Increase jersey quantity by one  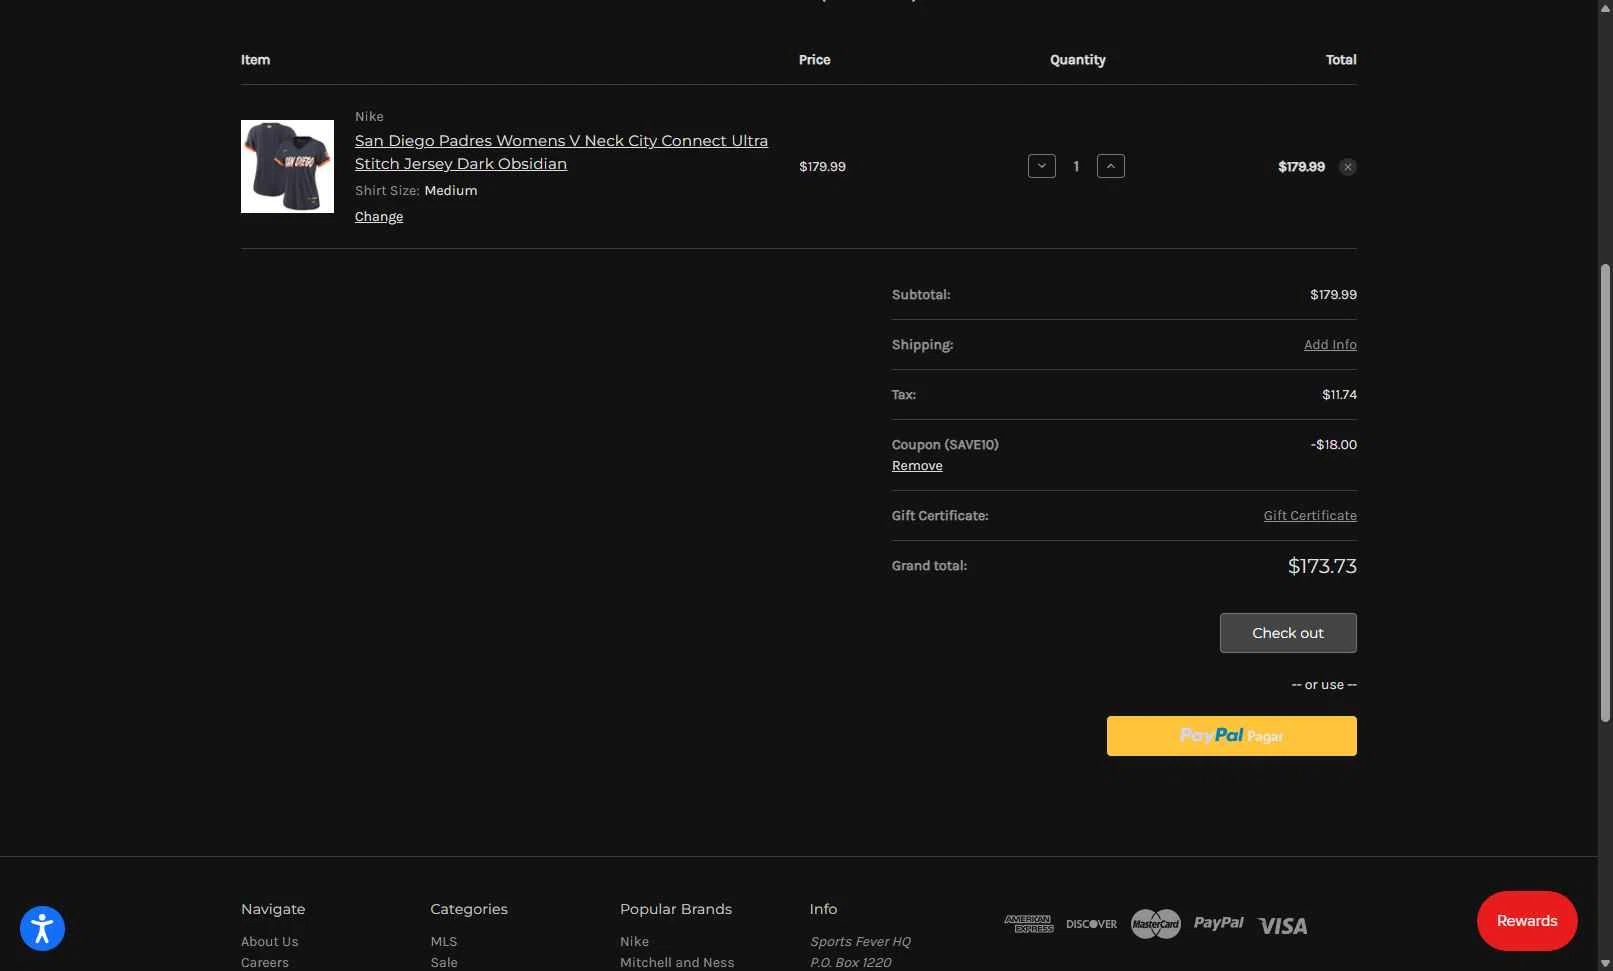point(1111,166)
